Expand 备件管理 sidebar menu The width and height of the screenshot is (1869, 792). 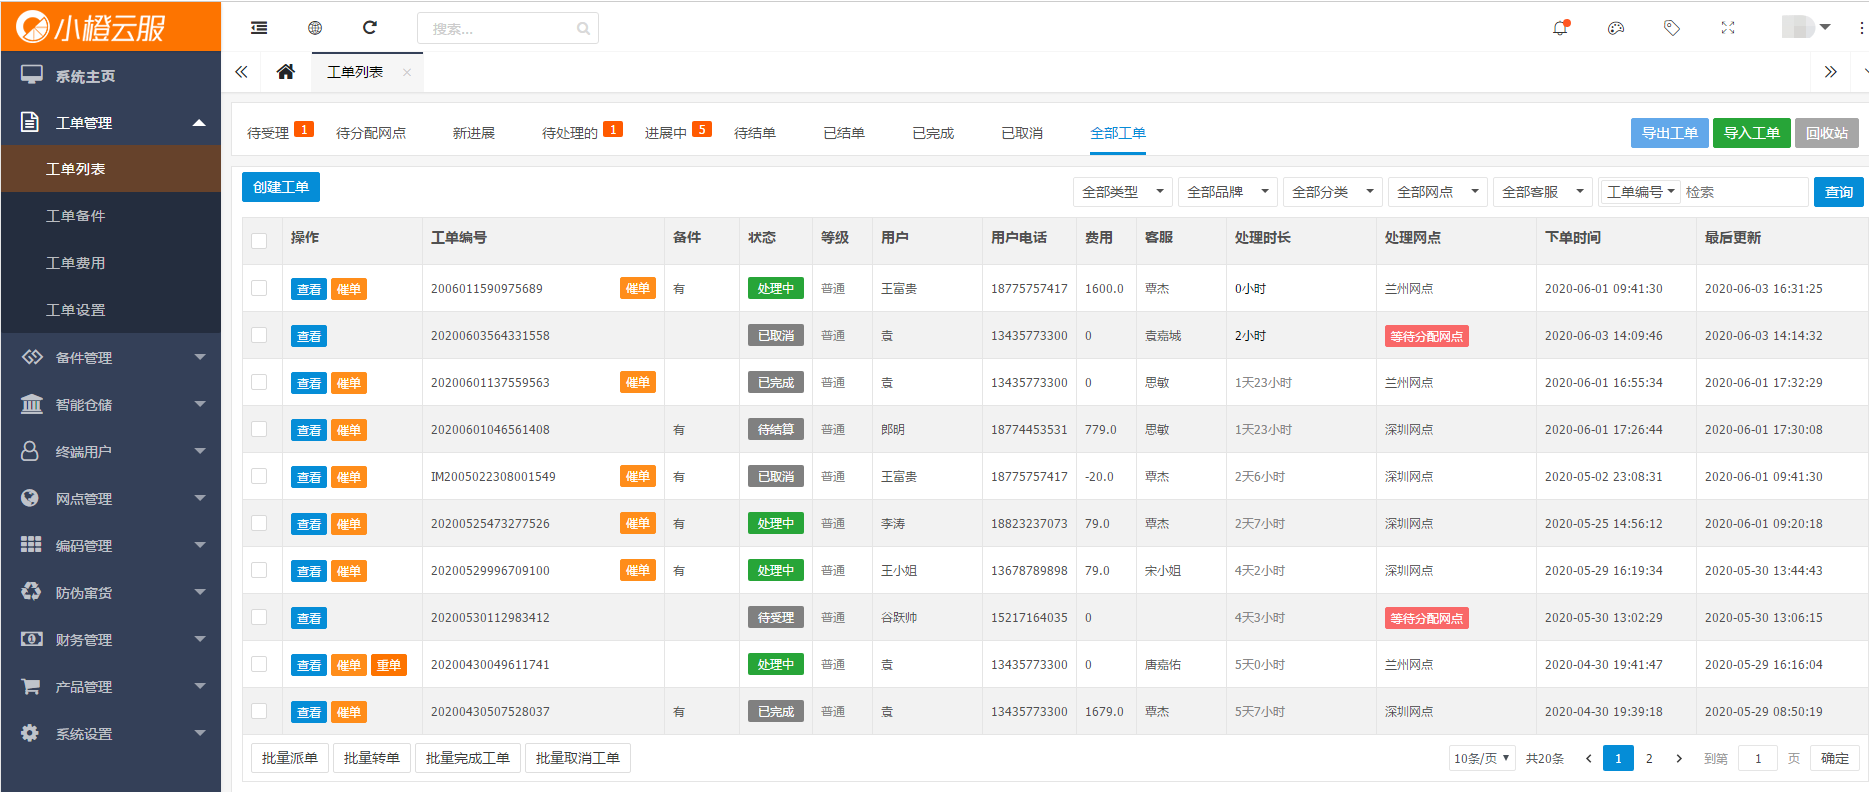point(110,358)
